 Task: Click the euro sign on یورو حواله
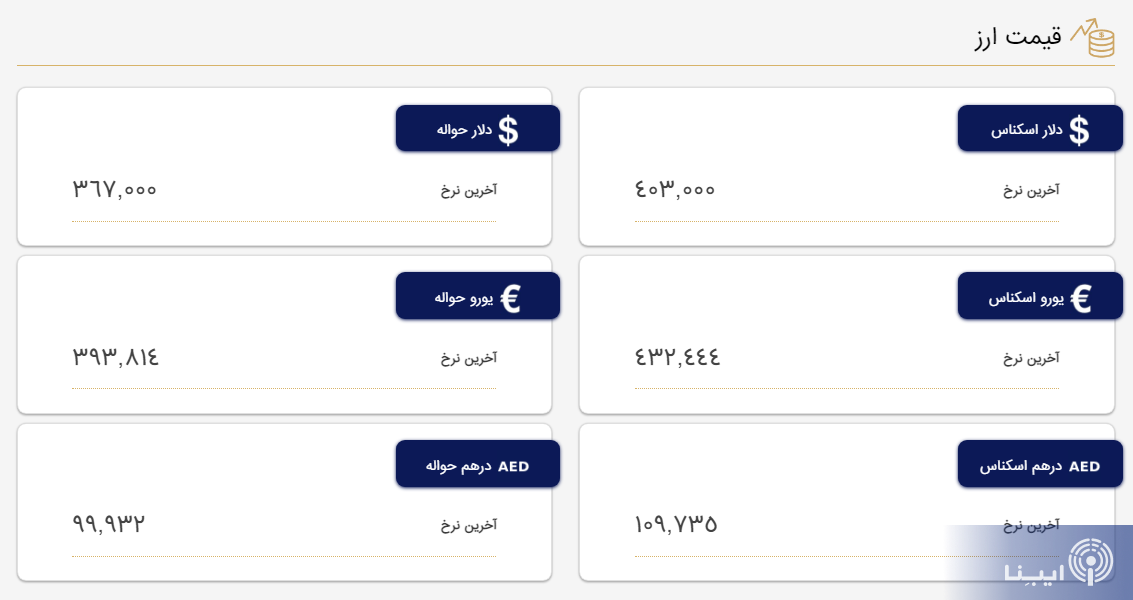coord(510,298)
